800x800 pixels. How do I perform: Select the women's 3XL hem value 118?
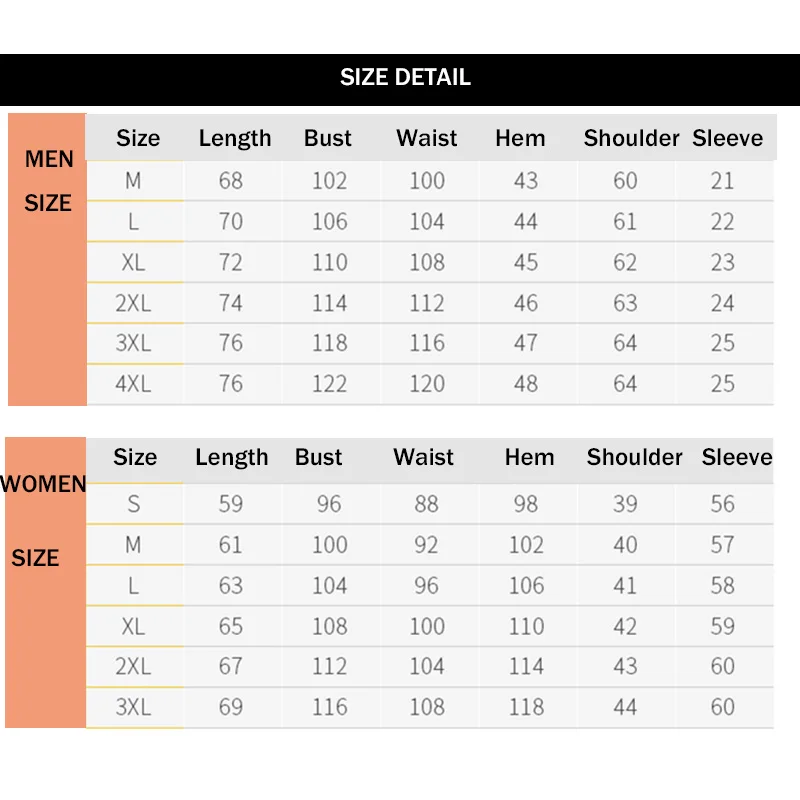[526, 707]
